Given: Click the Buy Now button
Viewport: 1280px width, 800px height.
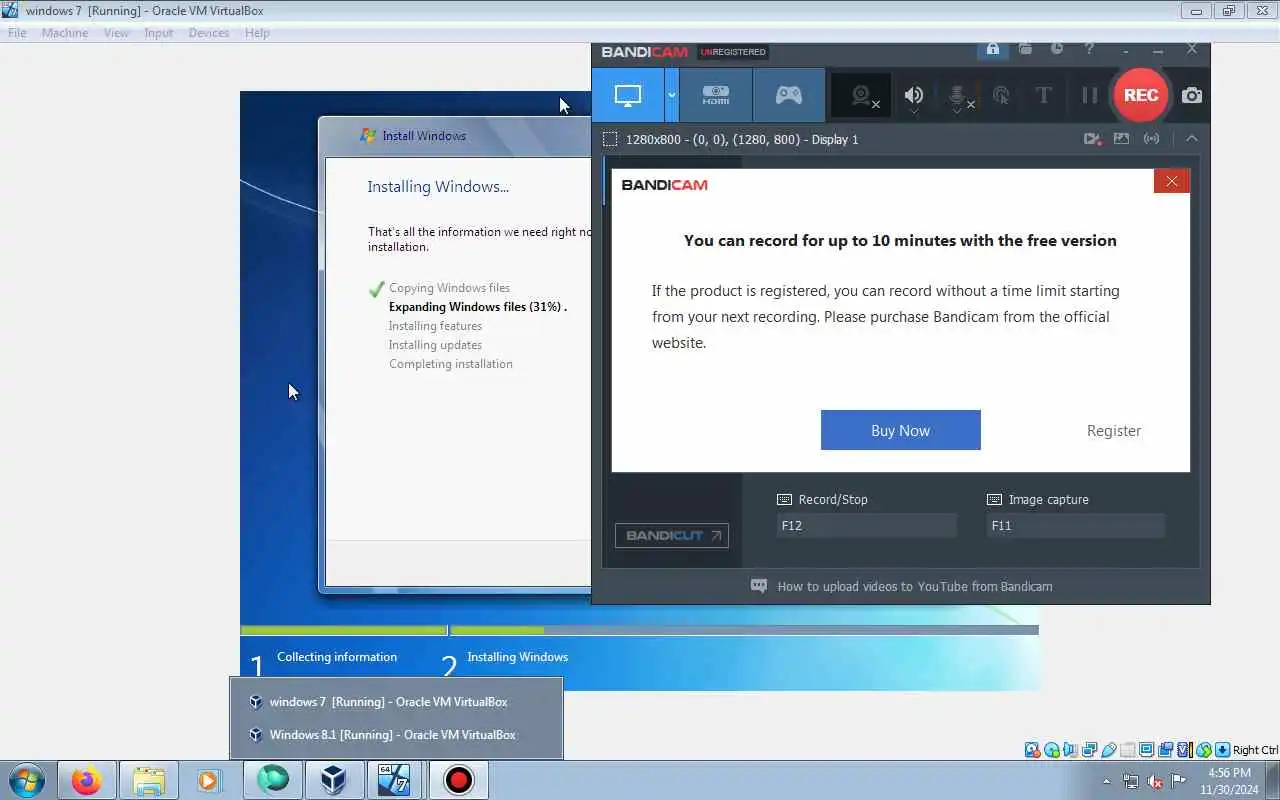Looking at the screenshot, I should (900, 430).
